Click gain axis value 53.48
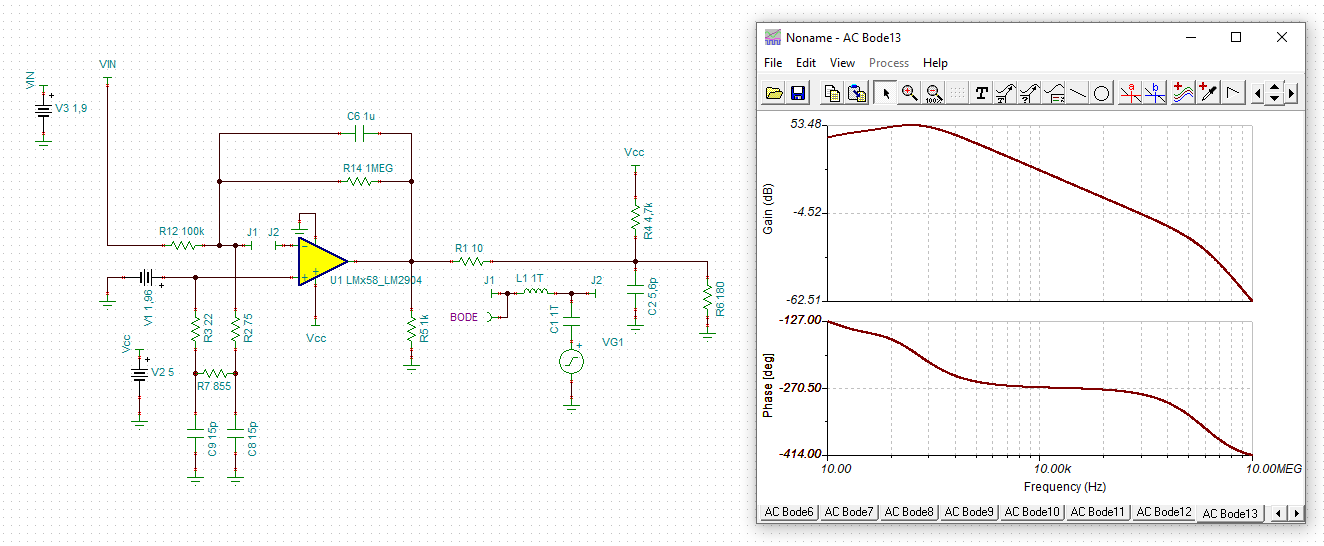 click(x=806, y=124)
